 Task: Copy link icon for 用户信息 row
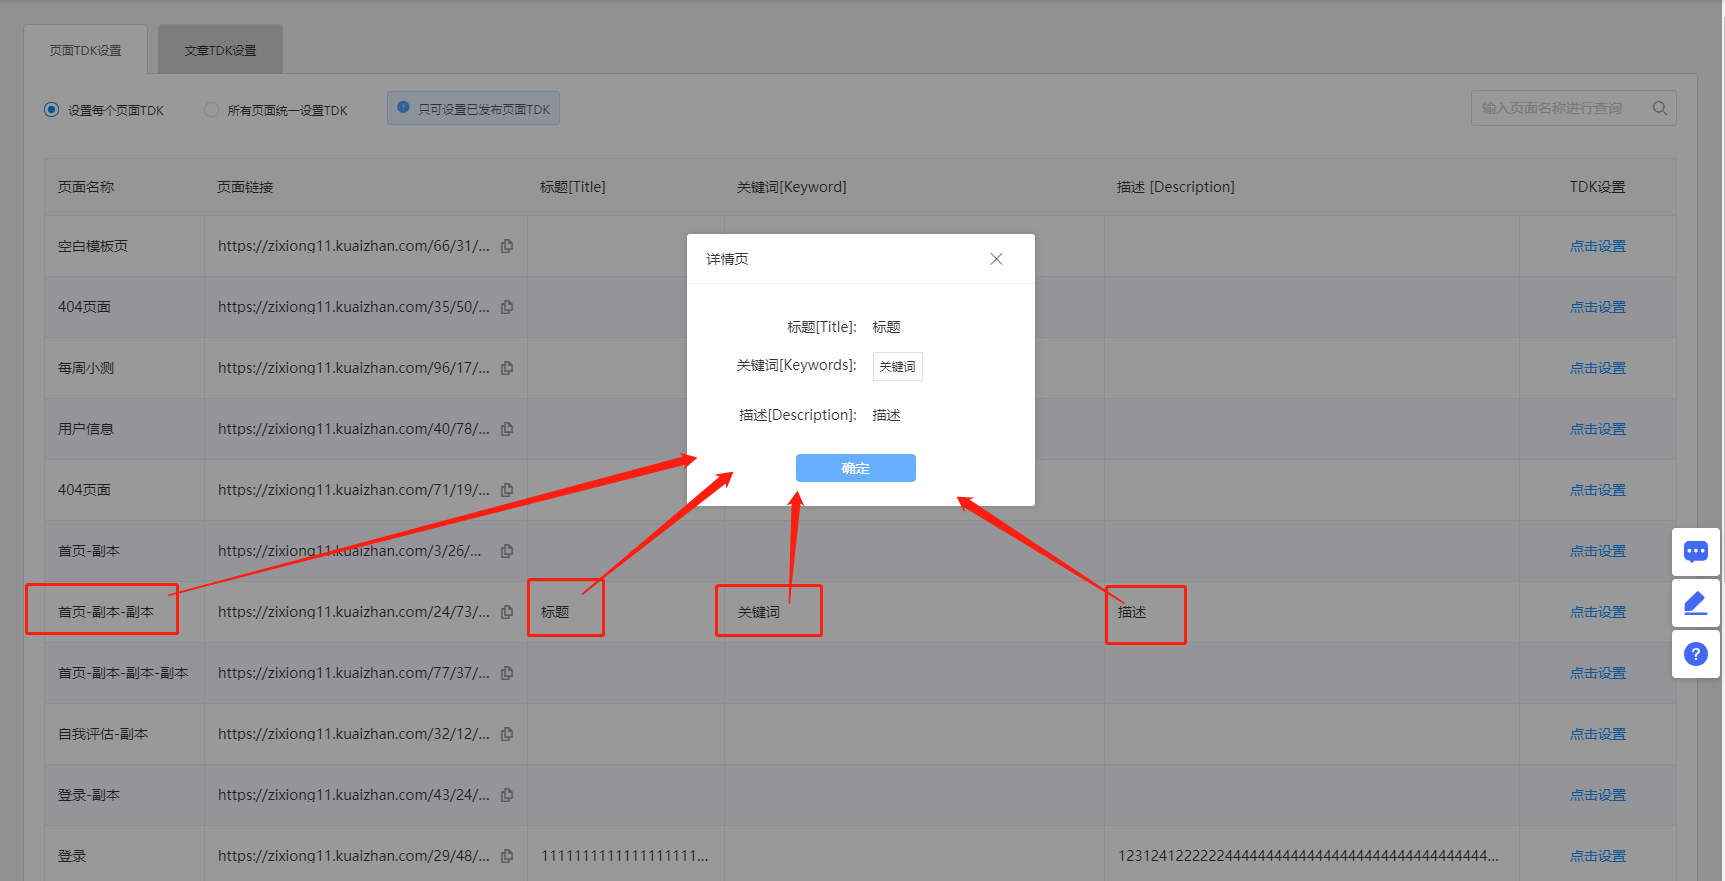click(x=507, y=429)
